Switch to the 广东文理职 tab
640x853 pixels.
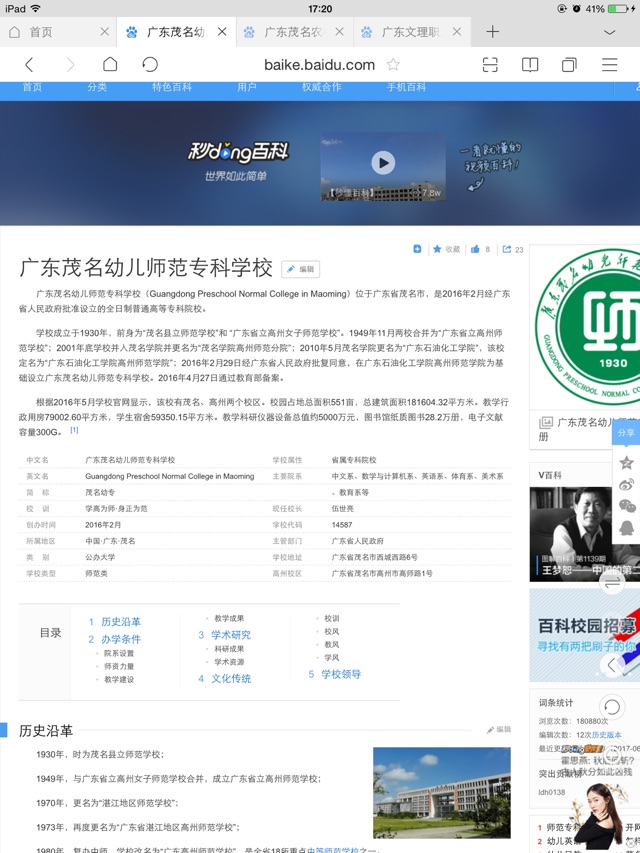click(410, 32)
